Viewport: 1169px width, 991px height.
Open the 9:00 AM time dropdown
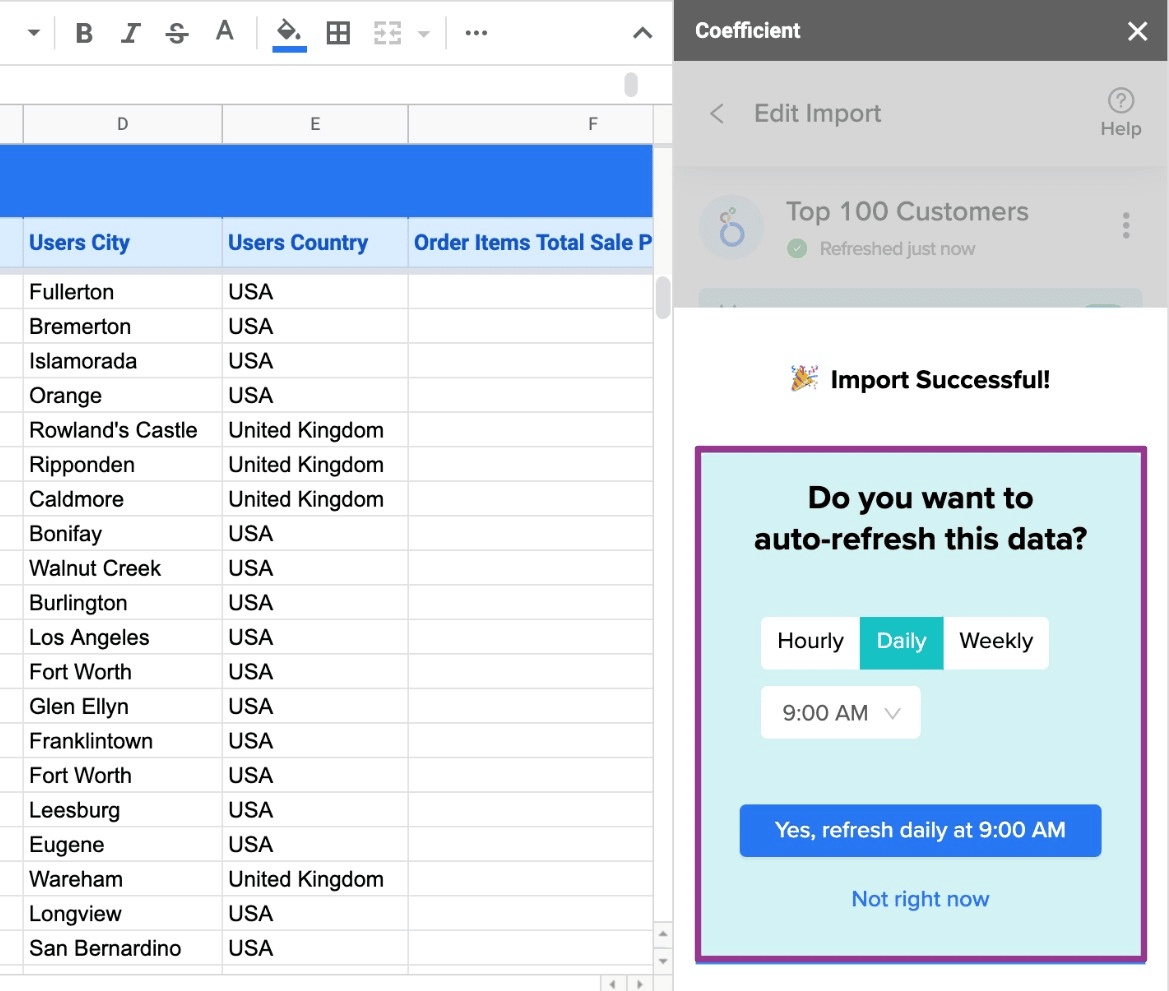[840, 713]
